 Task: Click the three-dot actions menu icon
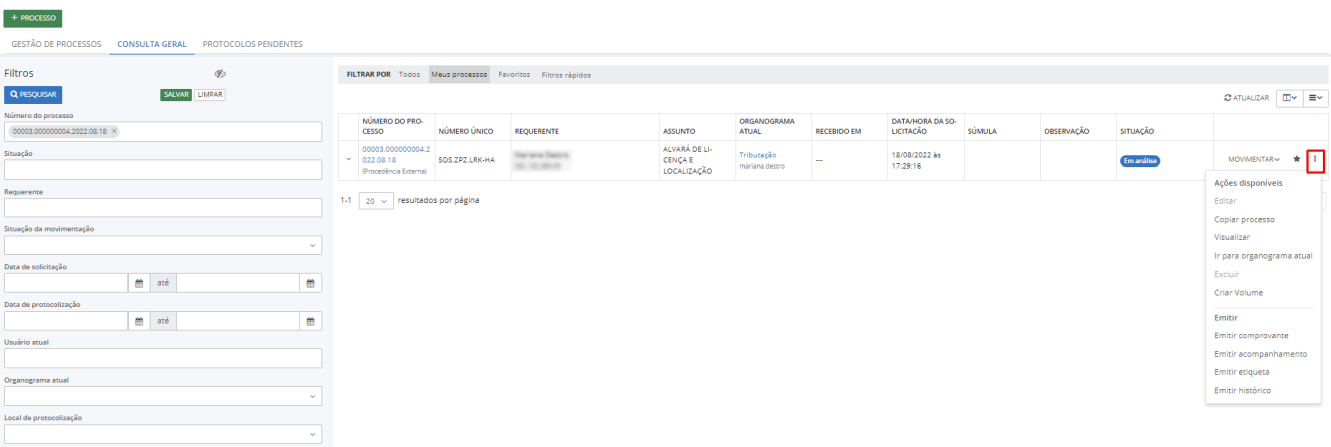(1315, 159)
